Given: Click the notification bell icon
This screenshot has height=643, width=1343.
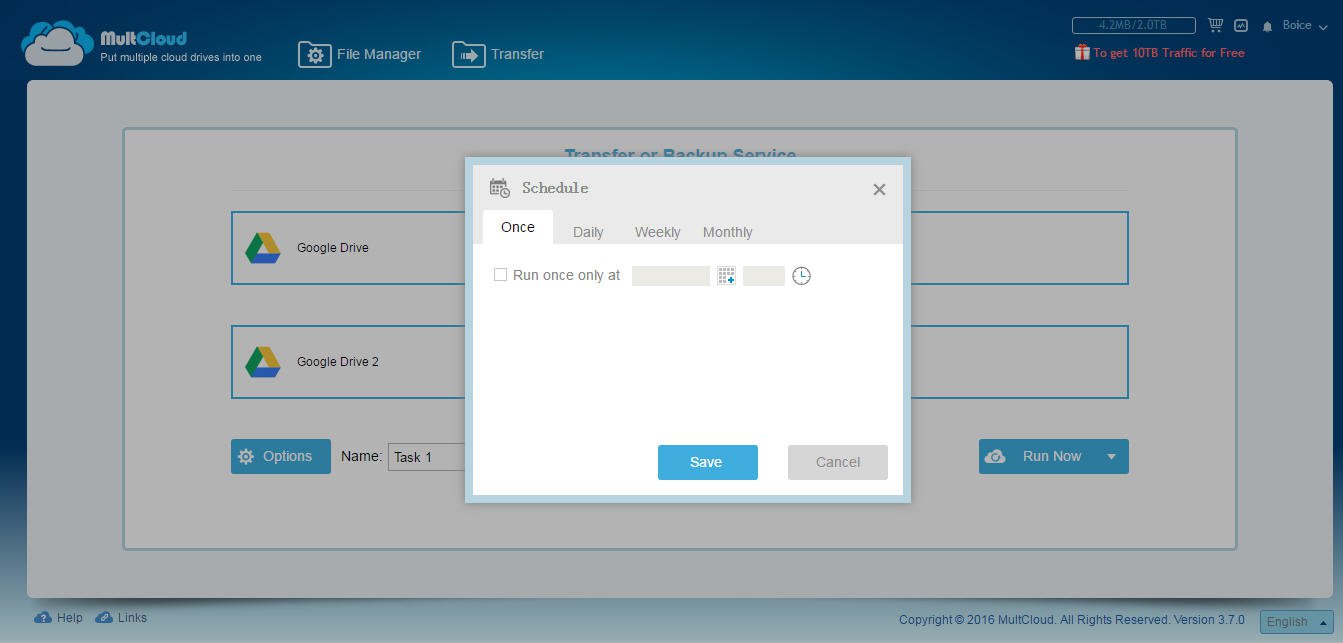Looking at the screenshot, I should pos(1267,26).
